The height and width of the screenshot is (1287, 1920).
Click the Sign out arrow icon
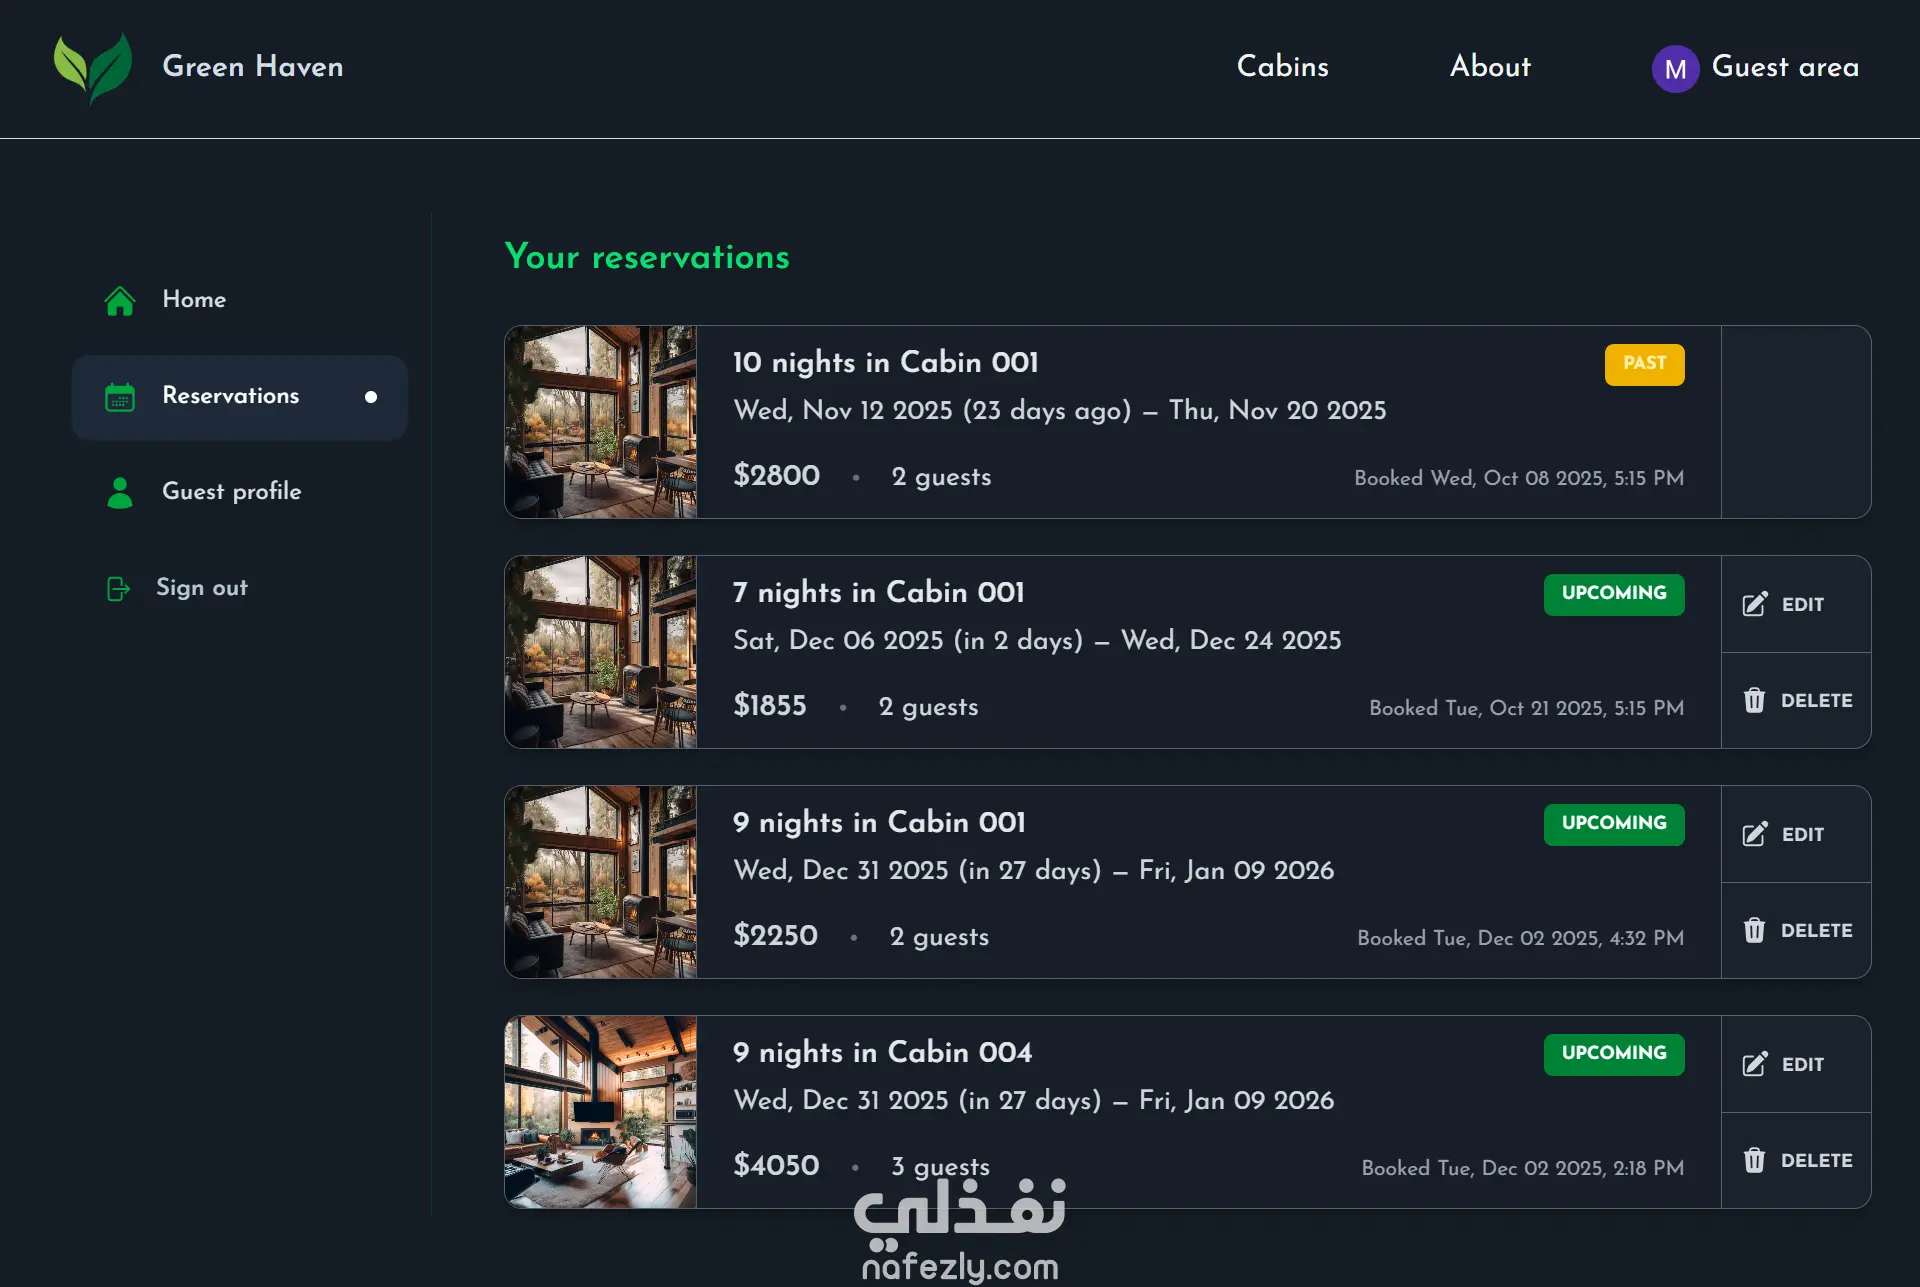click(x=118, y=589)
